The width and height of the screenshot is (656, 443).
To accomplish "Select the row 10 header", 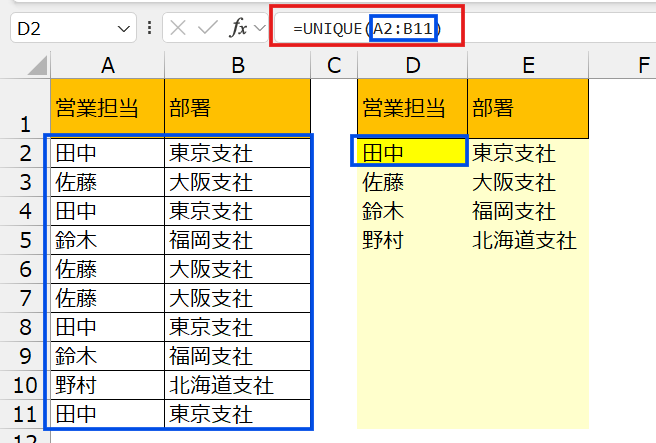I will pyautogui.click(x=24, y=385).
